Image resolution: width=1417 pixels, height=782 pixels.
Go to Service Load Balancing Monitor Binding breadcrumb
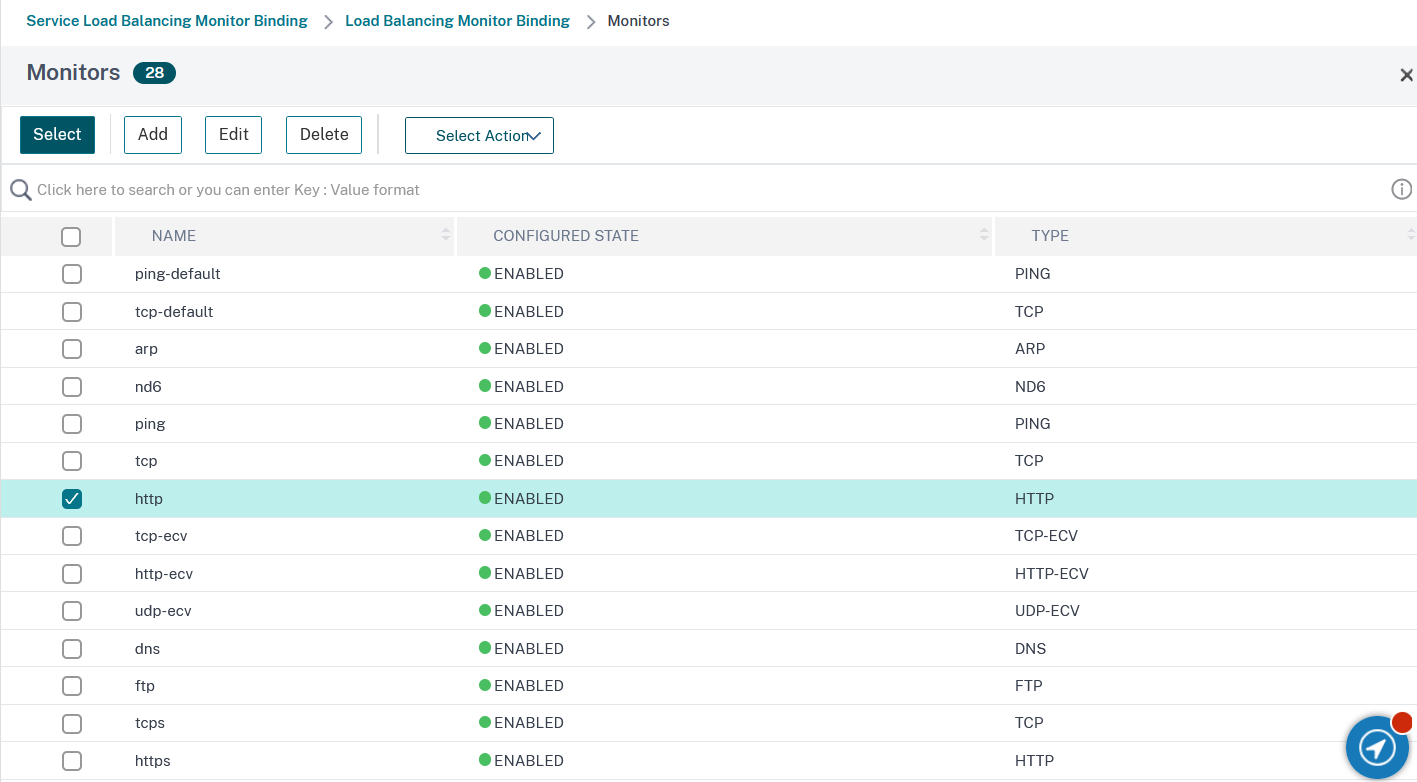pyautogui.click(x=167, y=21)
